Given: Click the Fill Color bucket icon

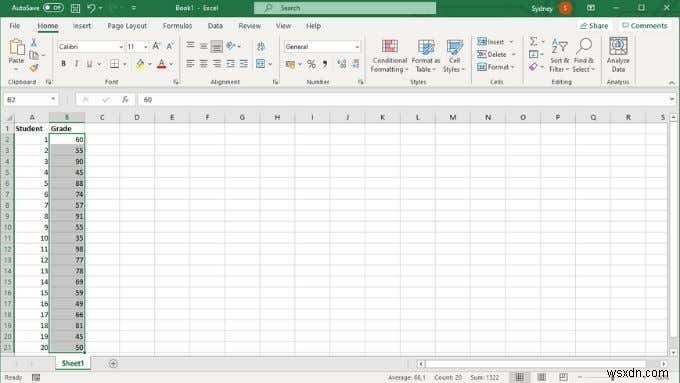Looking at the screenshot, I should click(140, 64).
